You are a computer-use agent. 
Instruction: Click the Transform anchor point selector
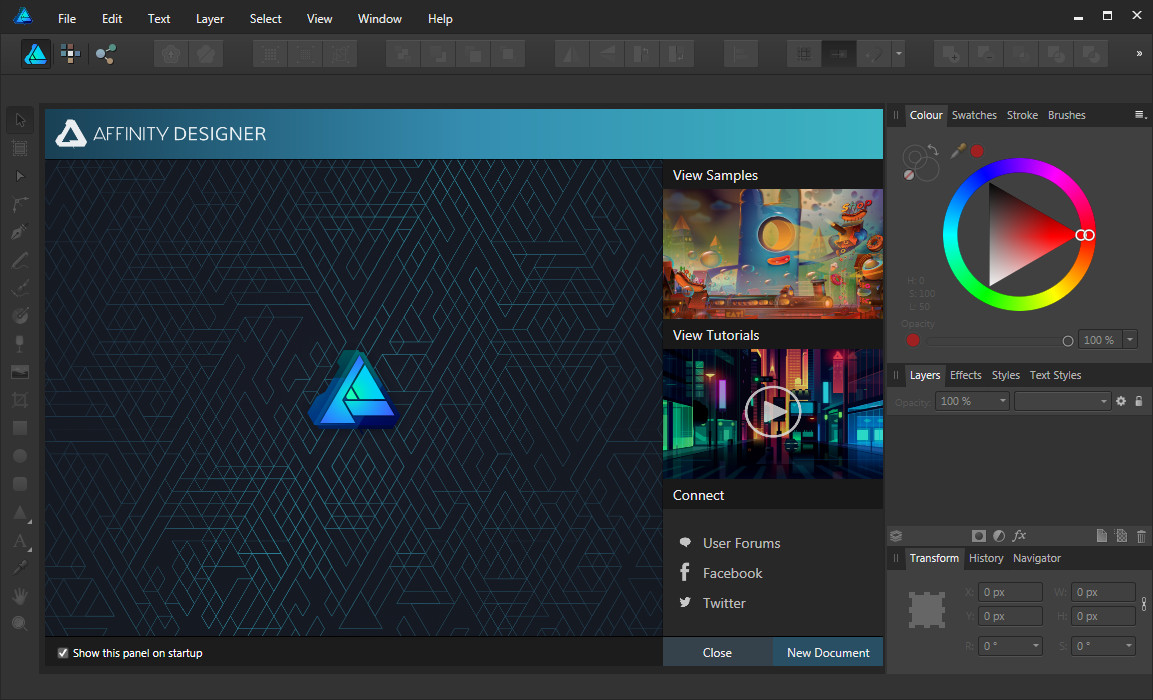coord(927,610)
